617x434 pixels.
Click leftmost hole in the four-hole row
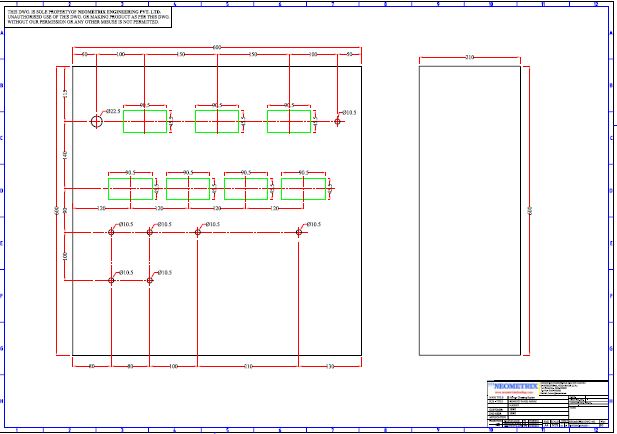(112, 232)
